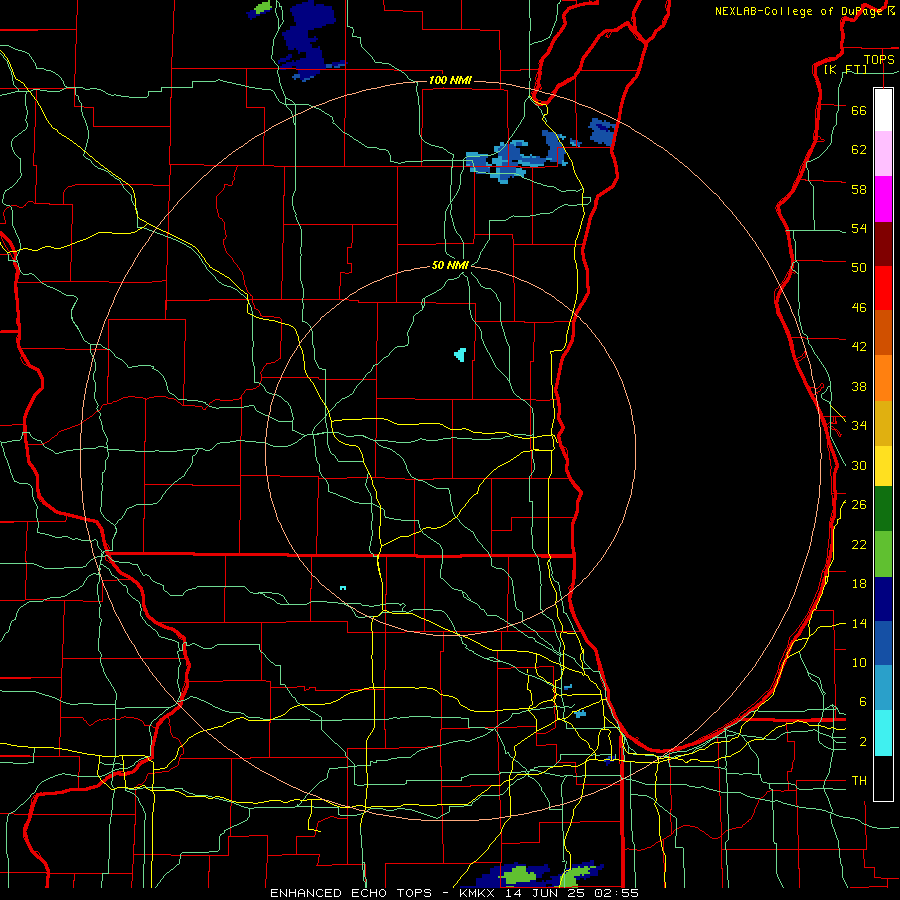This screenshot has width=900, height=900.
Task: Click the legend value "10"
Action: click(859, 662)
